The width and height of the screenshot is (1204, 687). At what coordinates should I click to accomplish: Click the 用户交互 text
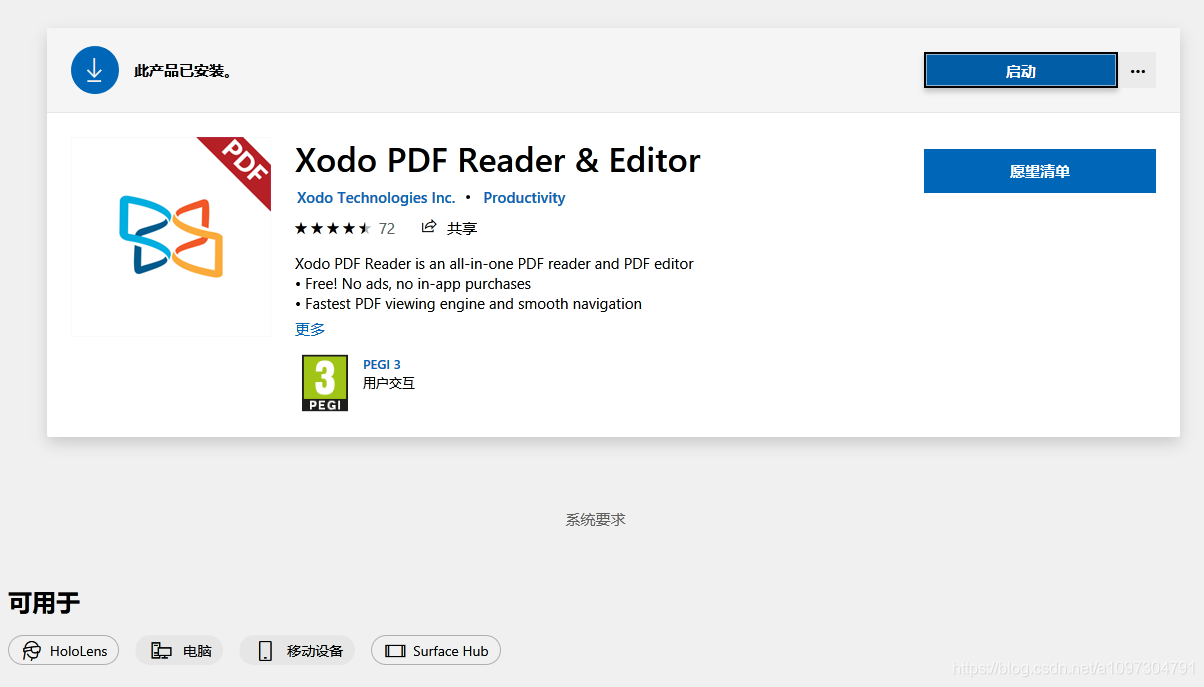click(389, 383)
